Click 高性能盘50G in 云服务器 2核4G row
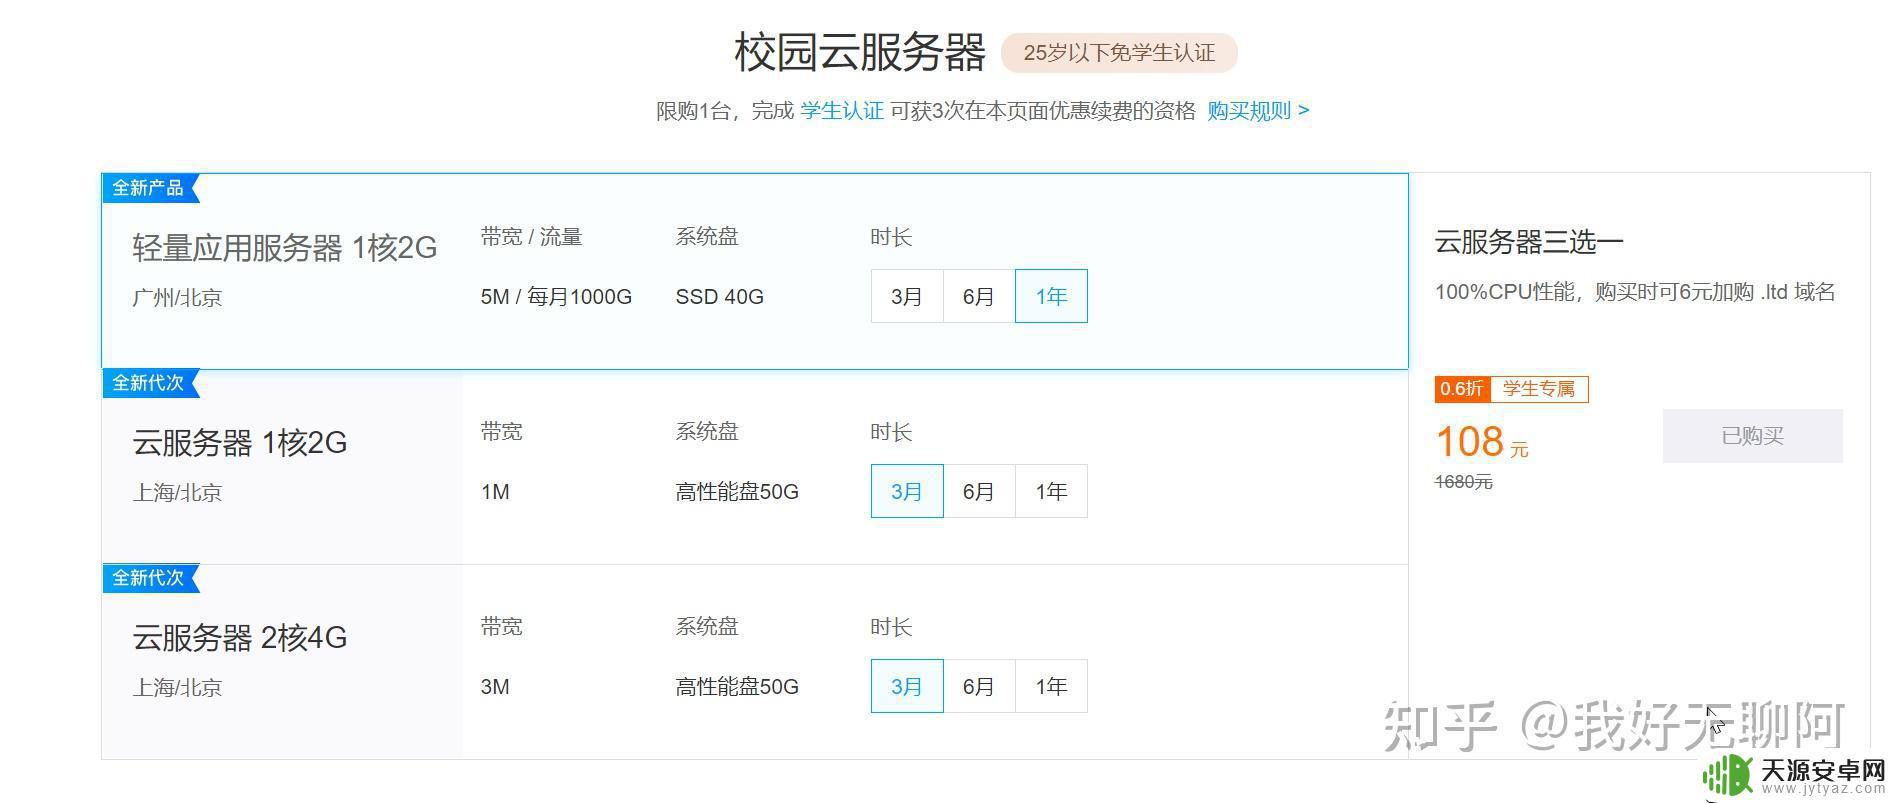The image size is (1894, 803). (x=737, y=687)
